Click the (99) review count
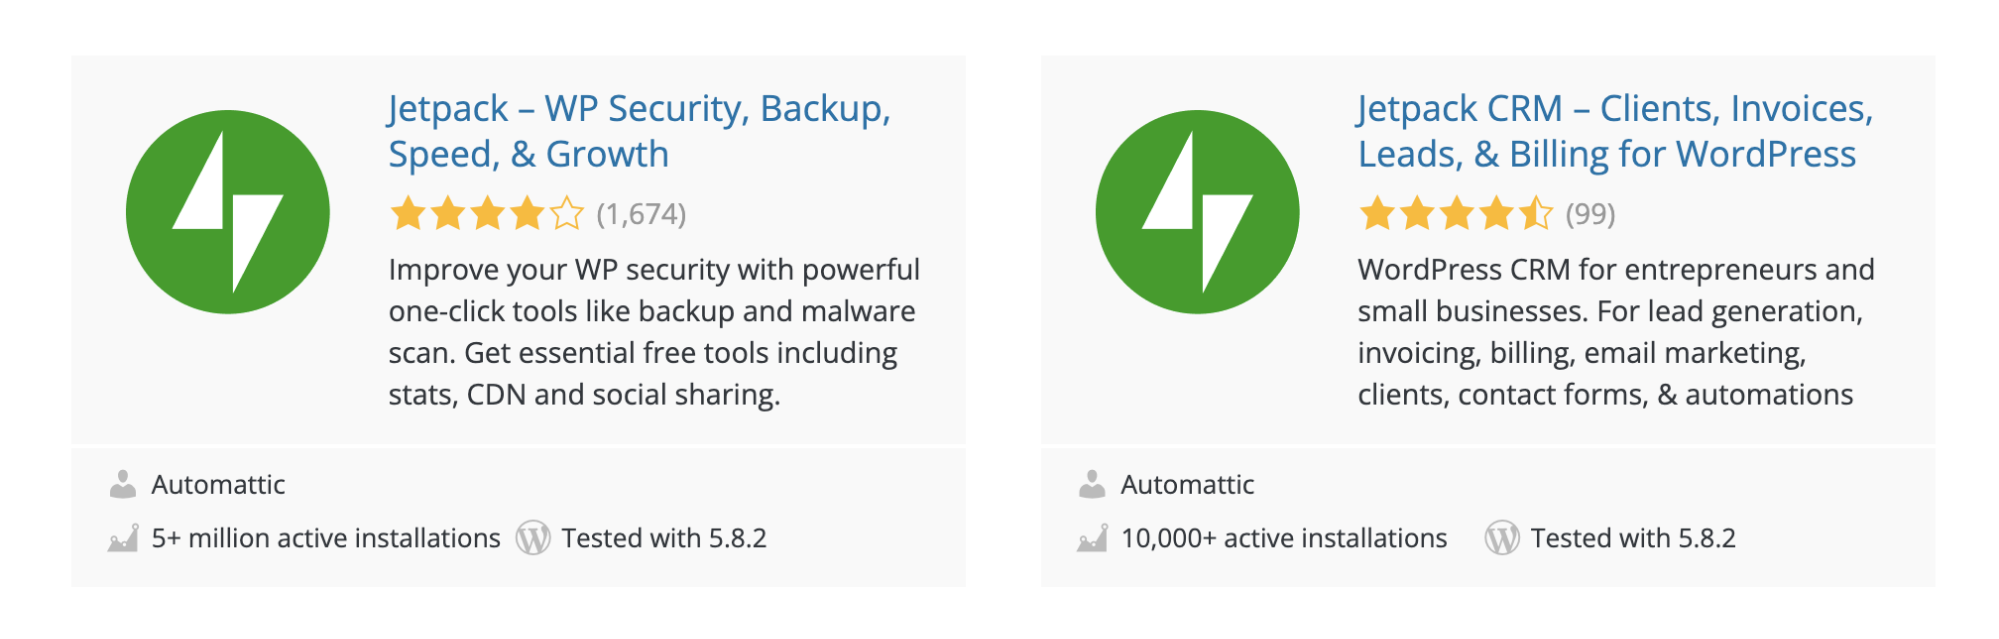The image size is (1999, 639). [1590, 214]
